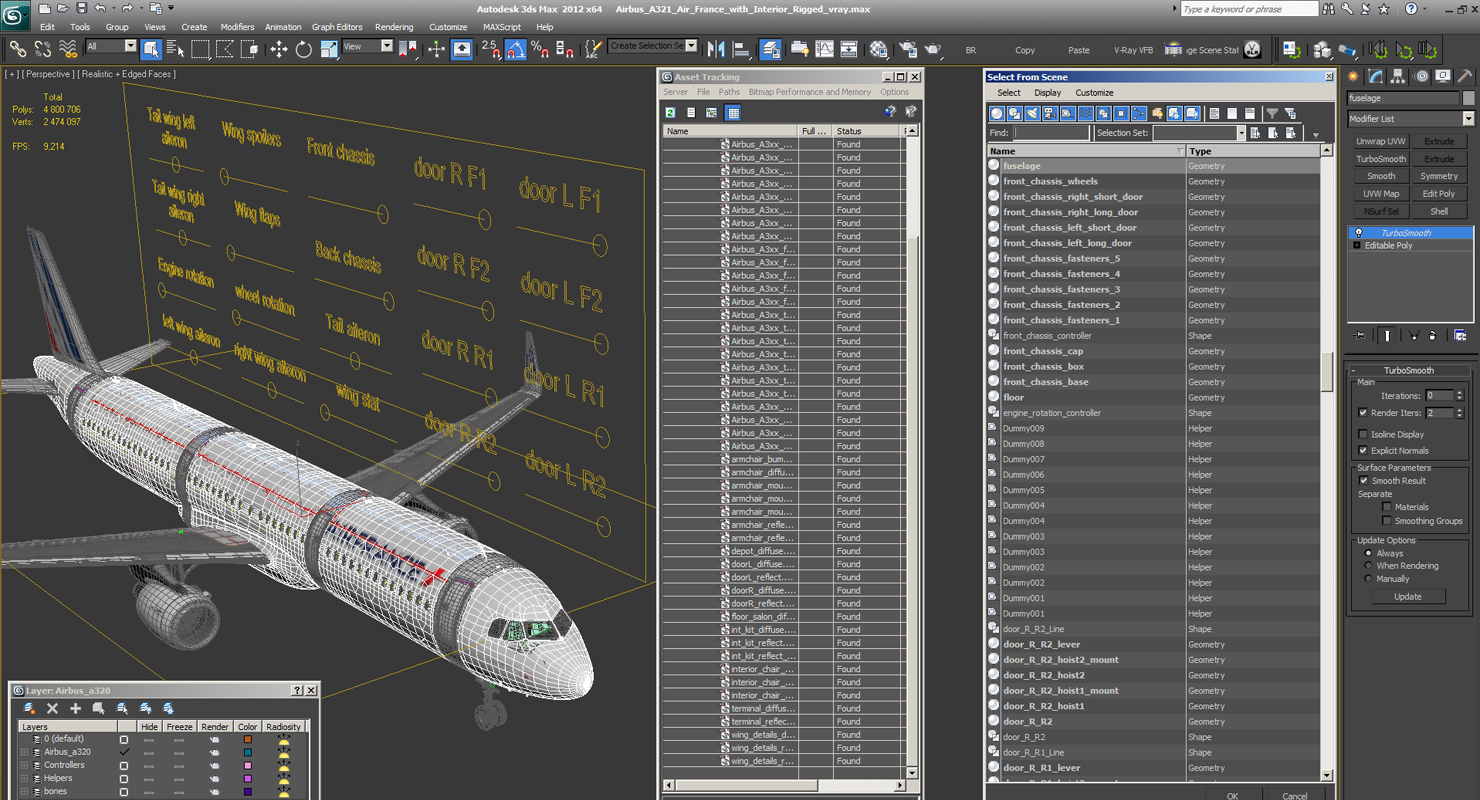Screen dimensions: 1480x800
Task: Open the Rendering menu
Action: tap(394, 27)
